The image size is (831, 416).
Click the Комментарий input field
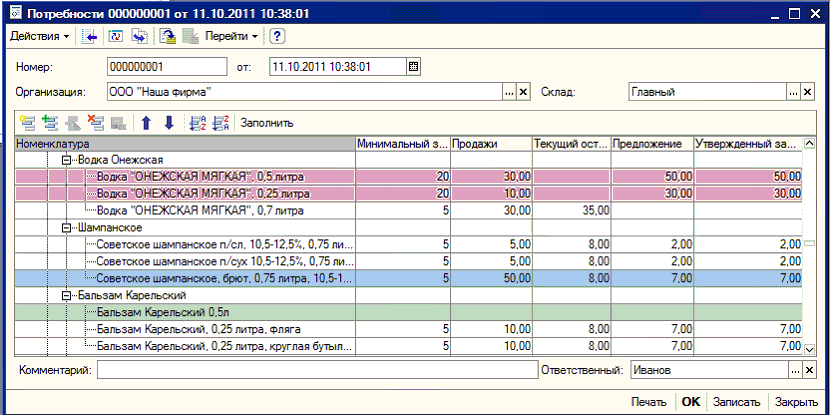pos(317,370)
